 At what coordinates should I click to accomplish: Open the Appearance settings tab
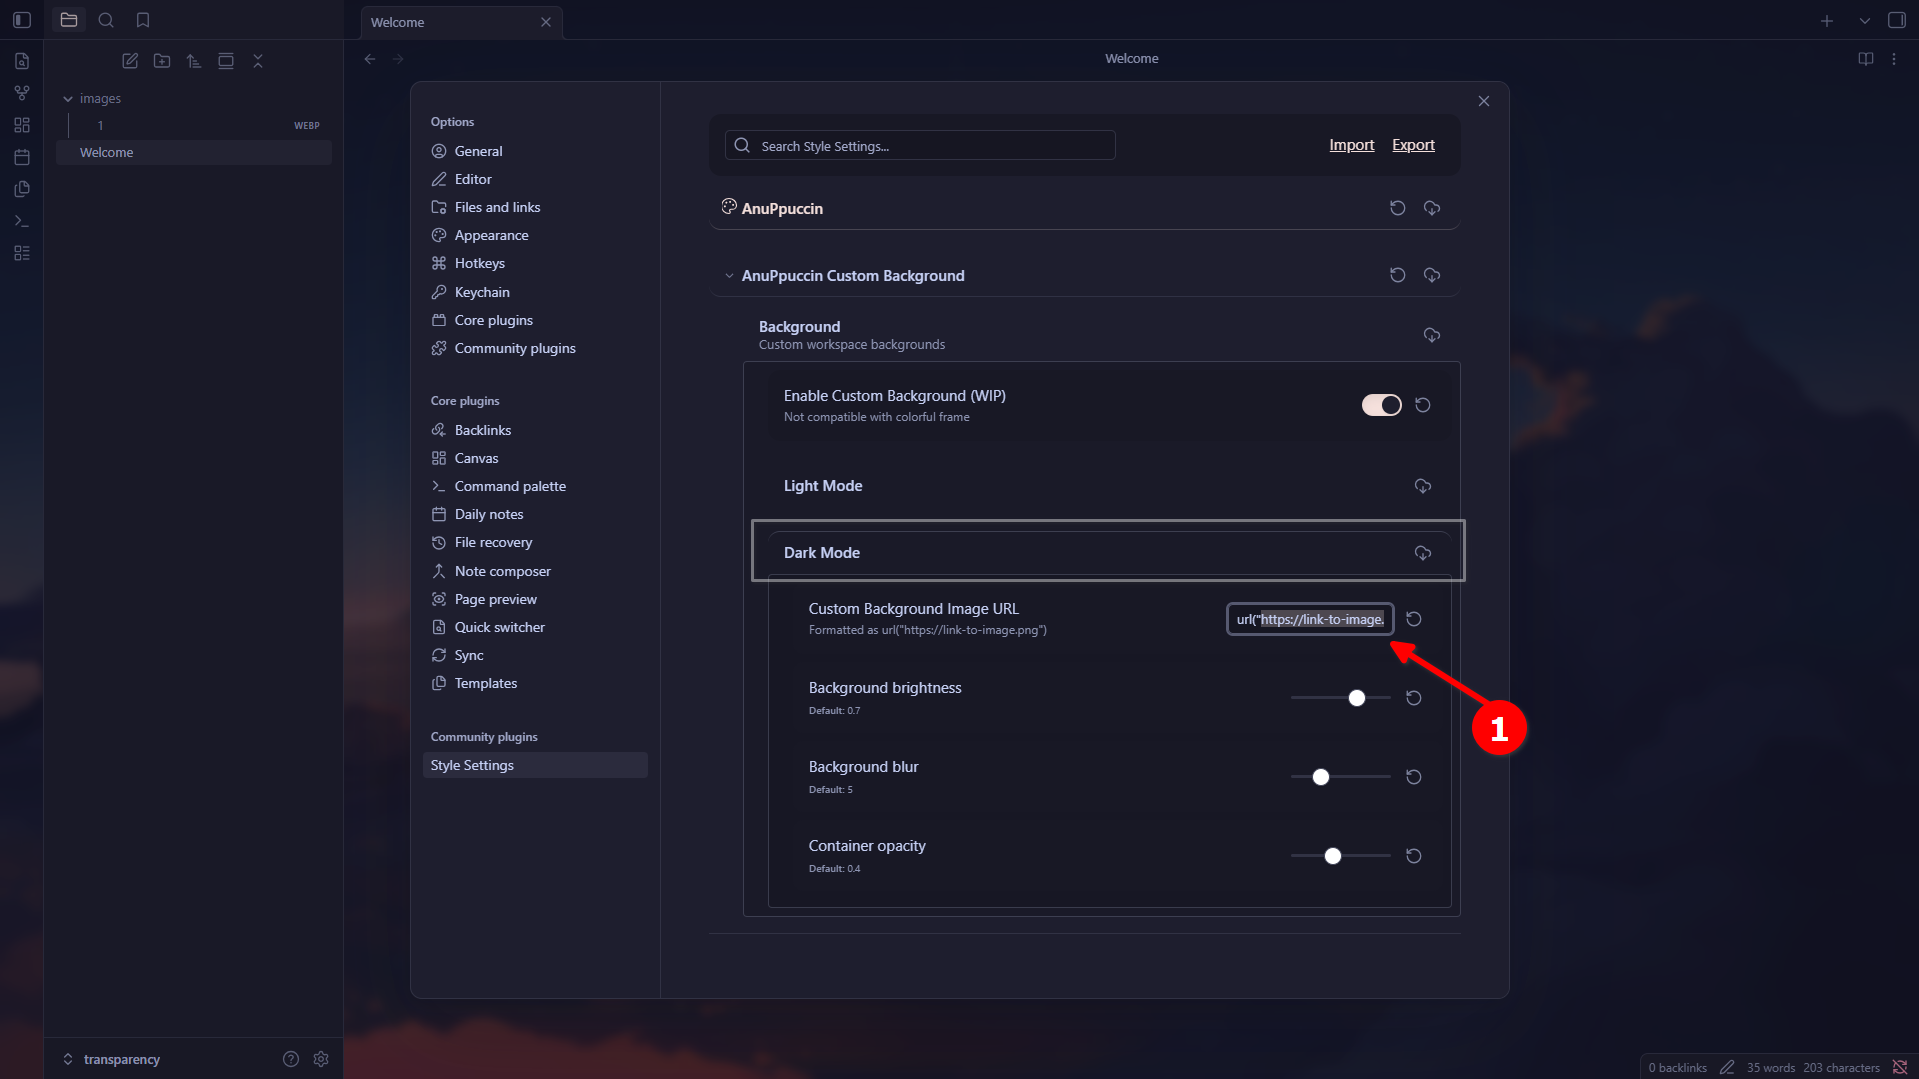coord(491,235)
